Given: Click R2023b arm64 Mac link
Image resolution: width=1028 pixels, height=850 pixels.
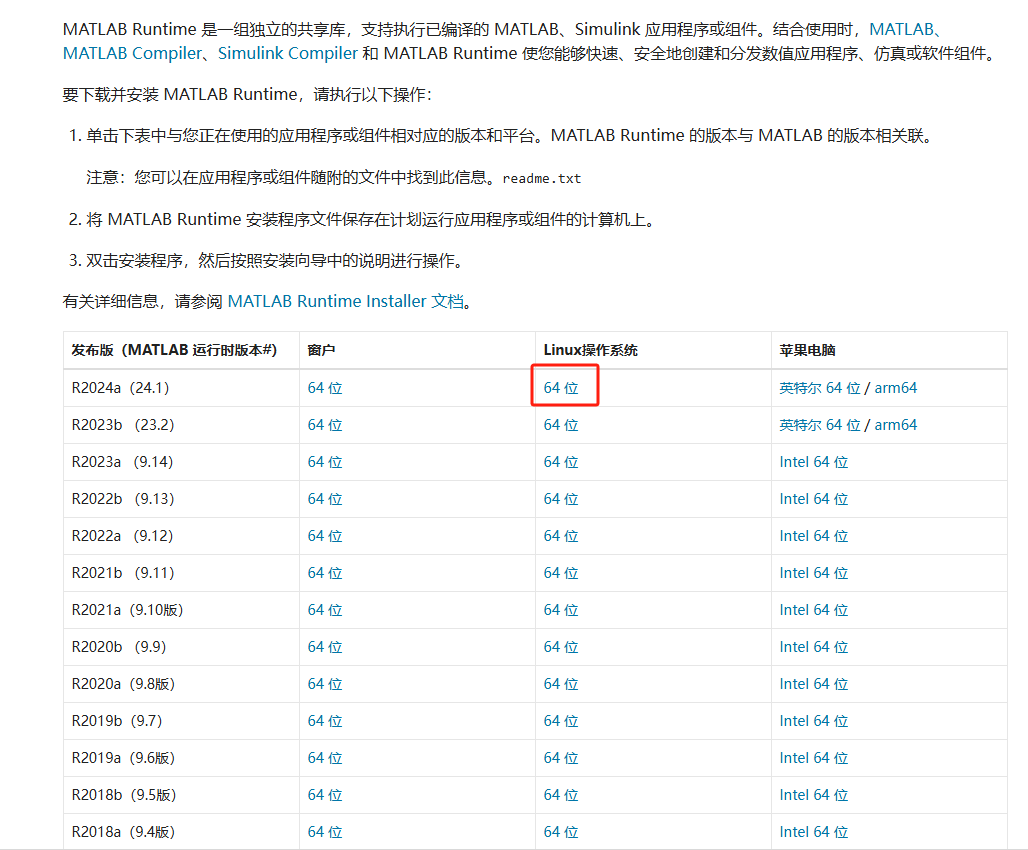Looking at the screenshot, I should point(896,425).
